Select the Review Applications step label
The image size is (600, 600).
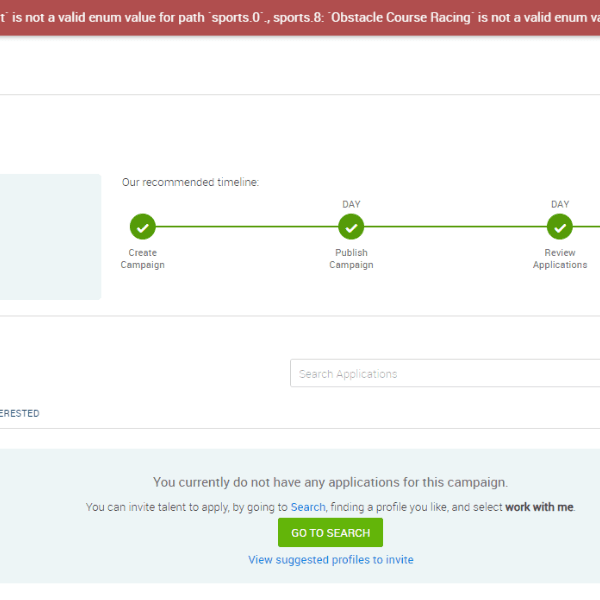point(560,259)
